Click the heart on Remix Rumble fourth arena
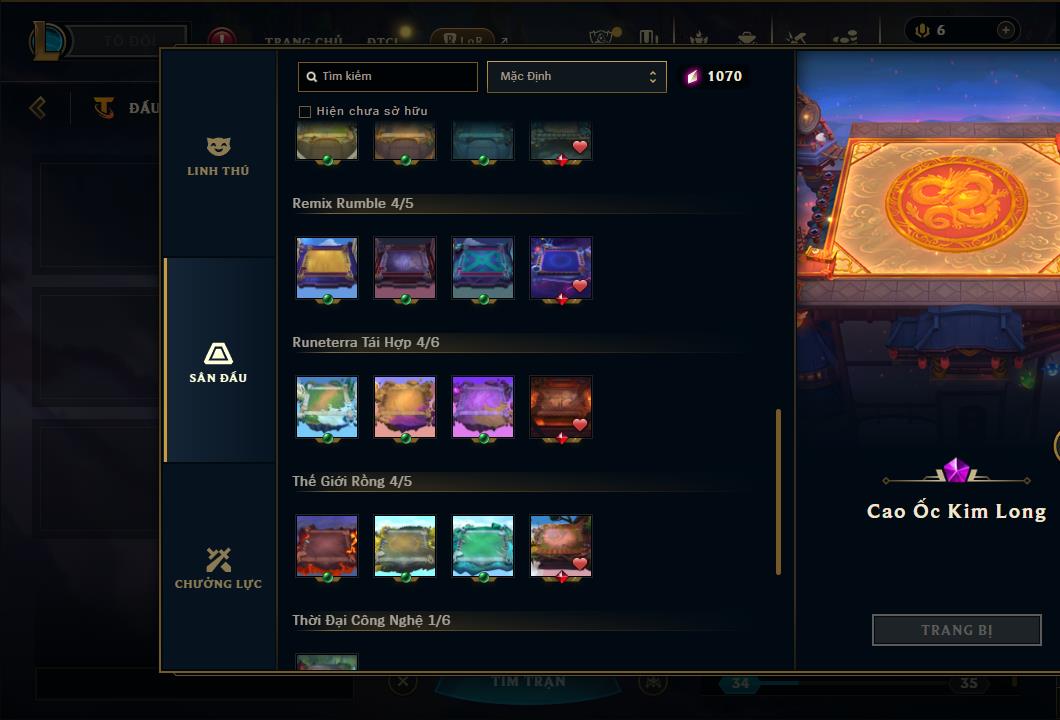This screenshot has height=720, width=1060. [x=580, y=285]
